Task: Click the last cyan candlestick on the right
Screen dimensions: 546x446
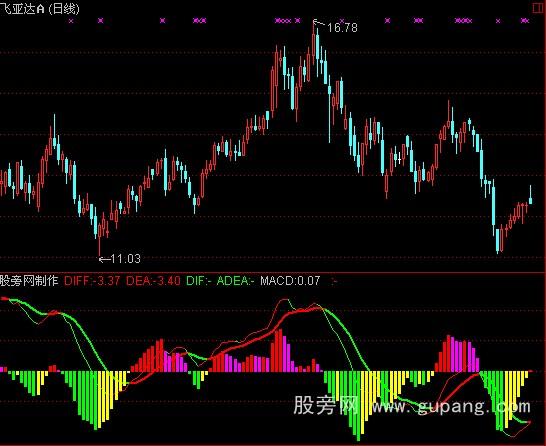Action: click(x=530, y=195)
